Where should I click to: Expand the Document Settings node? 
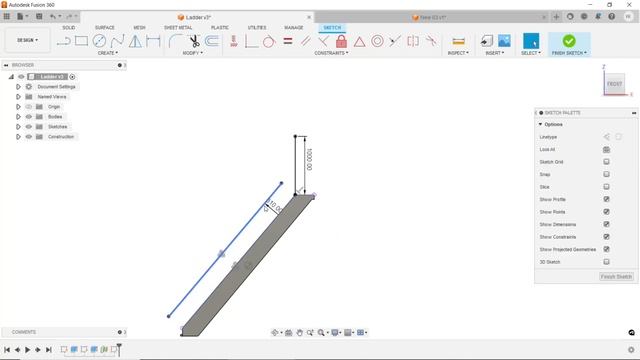(18, 87)
